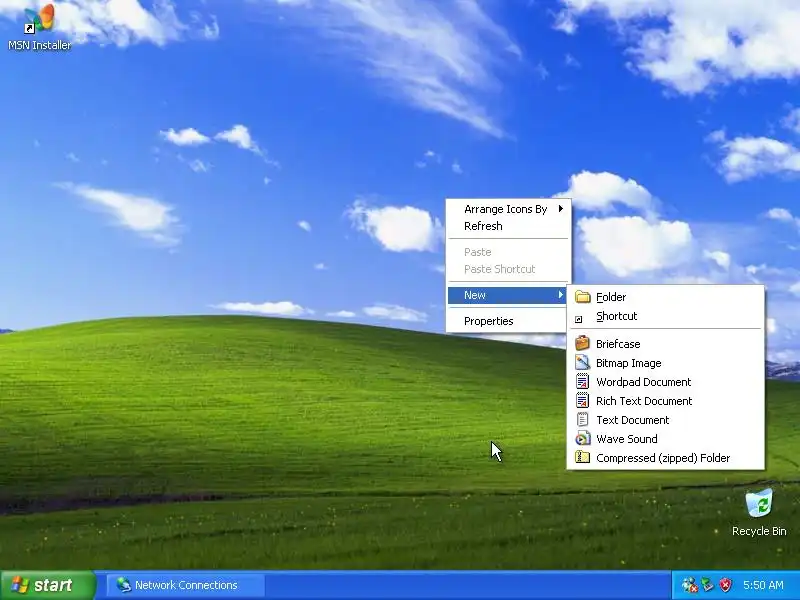Create a new Bitmap Image

pyautogui.click(x=665, y=363)
